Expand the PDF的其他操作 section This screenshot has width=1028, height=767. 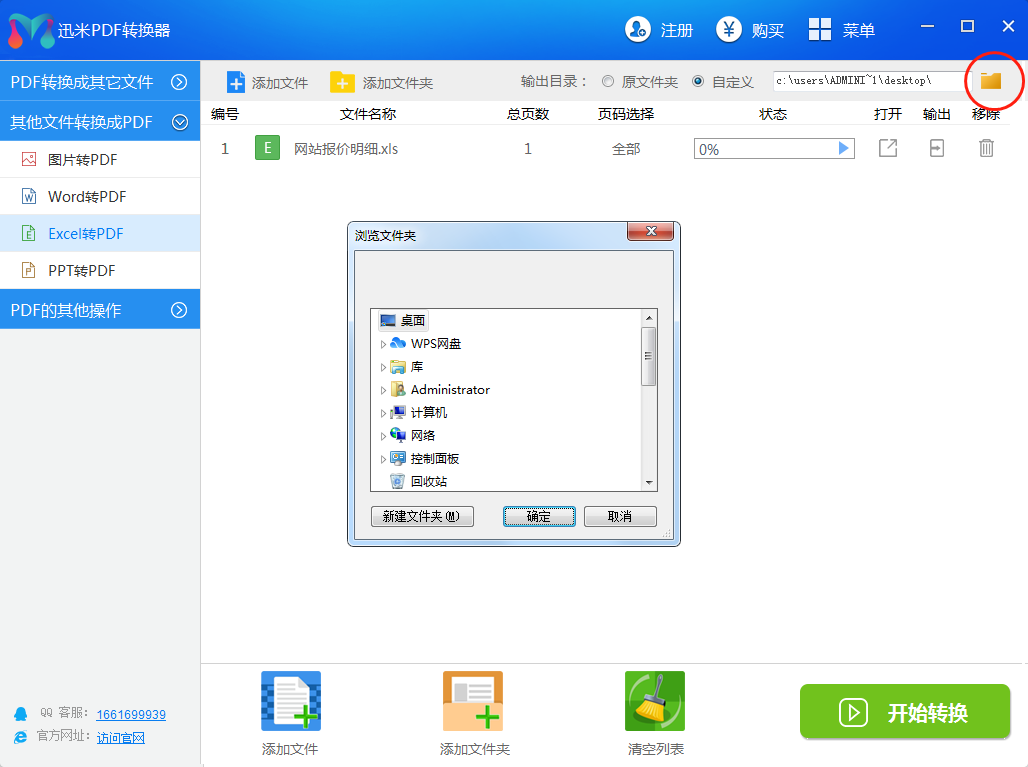click(x=180, y=310)
